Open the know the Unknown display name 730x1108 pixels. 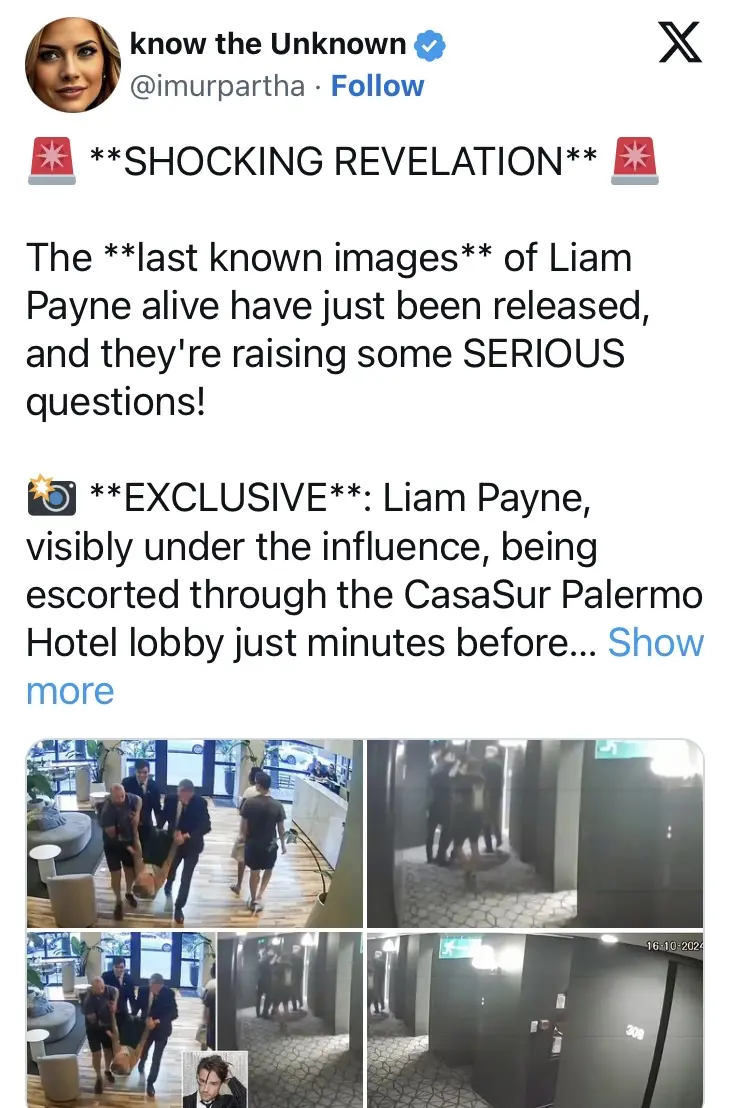[x=268, y=44]
